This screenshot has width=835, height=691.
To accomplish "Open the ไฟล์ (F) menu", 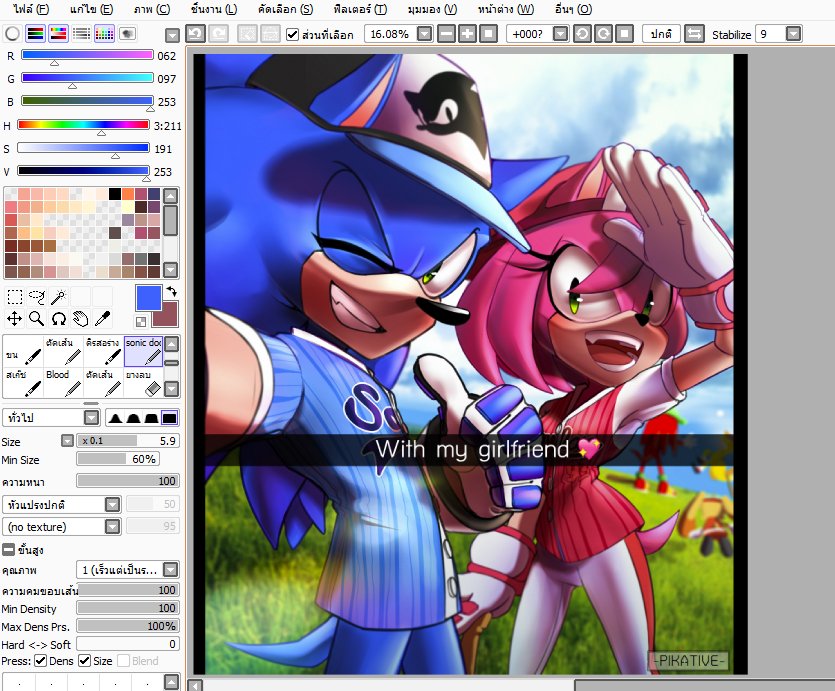I will (32, 9).
